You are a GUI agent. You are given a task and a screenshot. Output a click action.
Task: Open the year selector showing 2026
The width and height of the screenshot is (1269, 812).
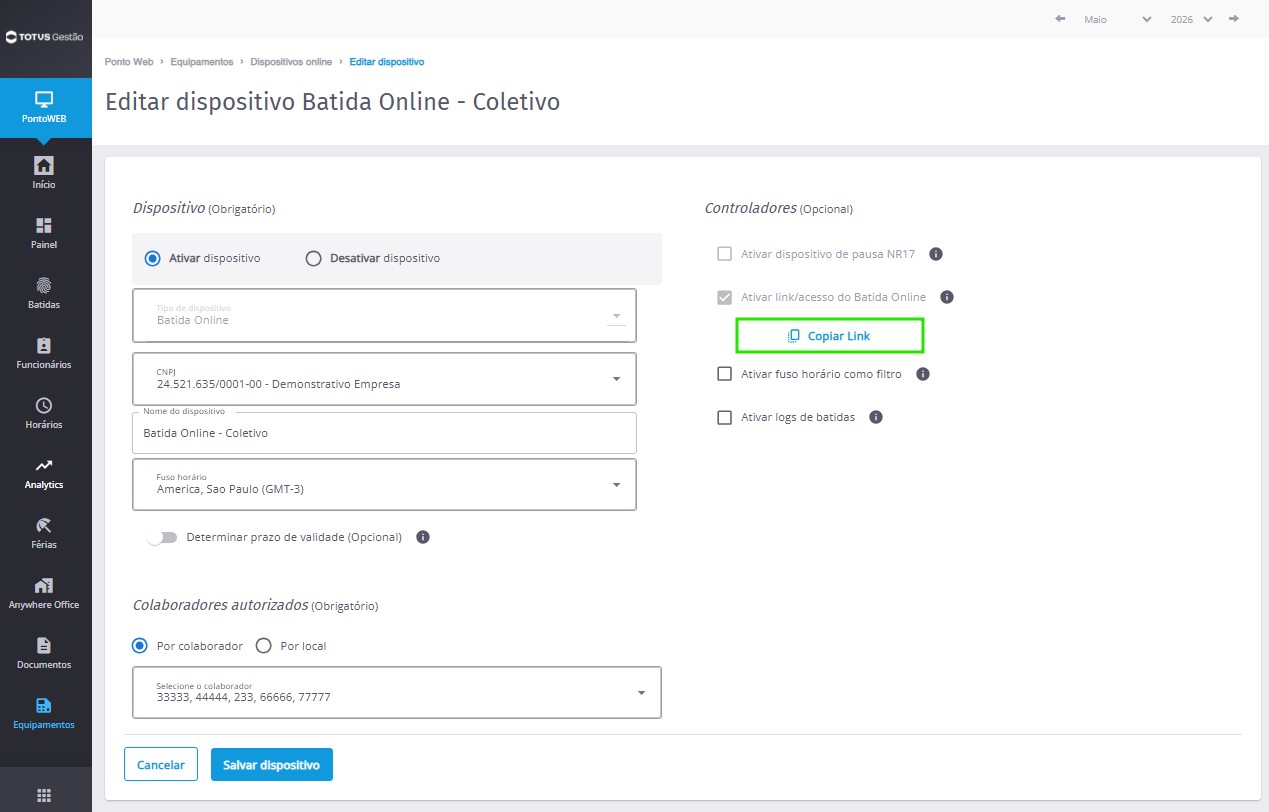1191,19
